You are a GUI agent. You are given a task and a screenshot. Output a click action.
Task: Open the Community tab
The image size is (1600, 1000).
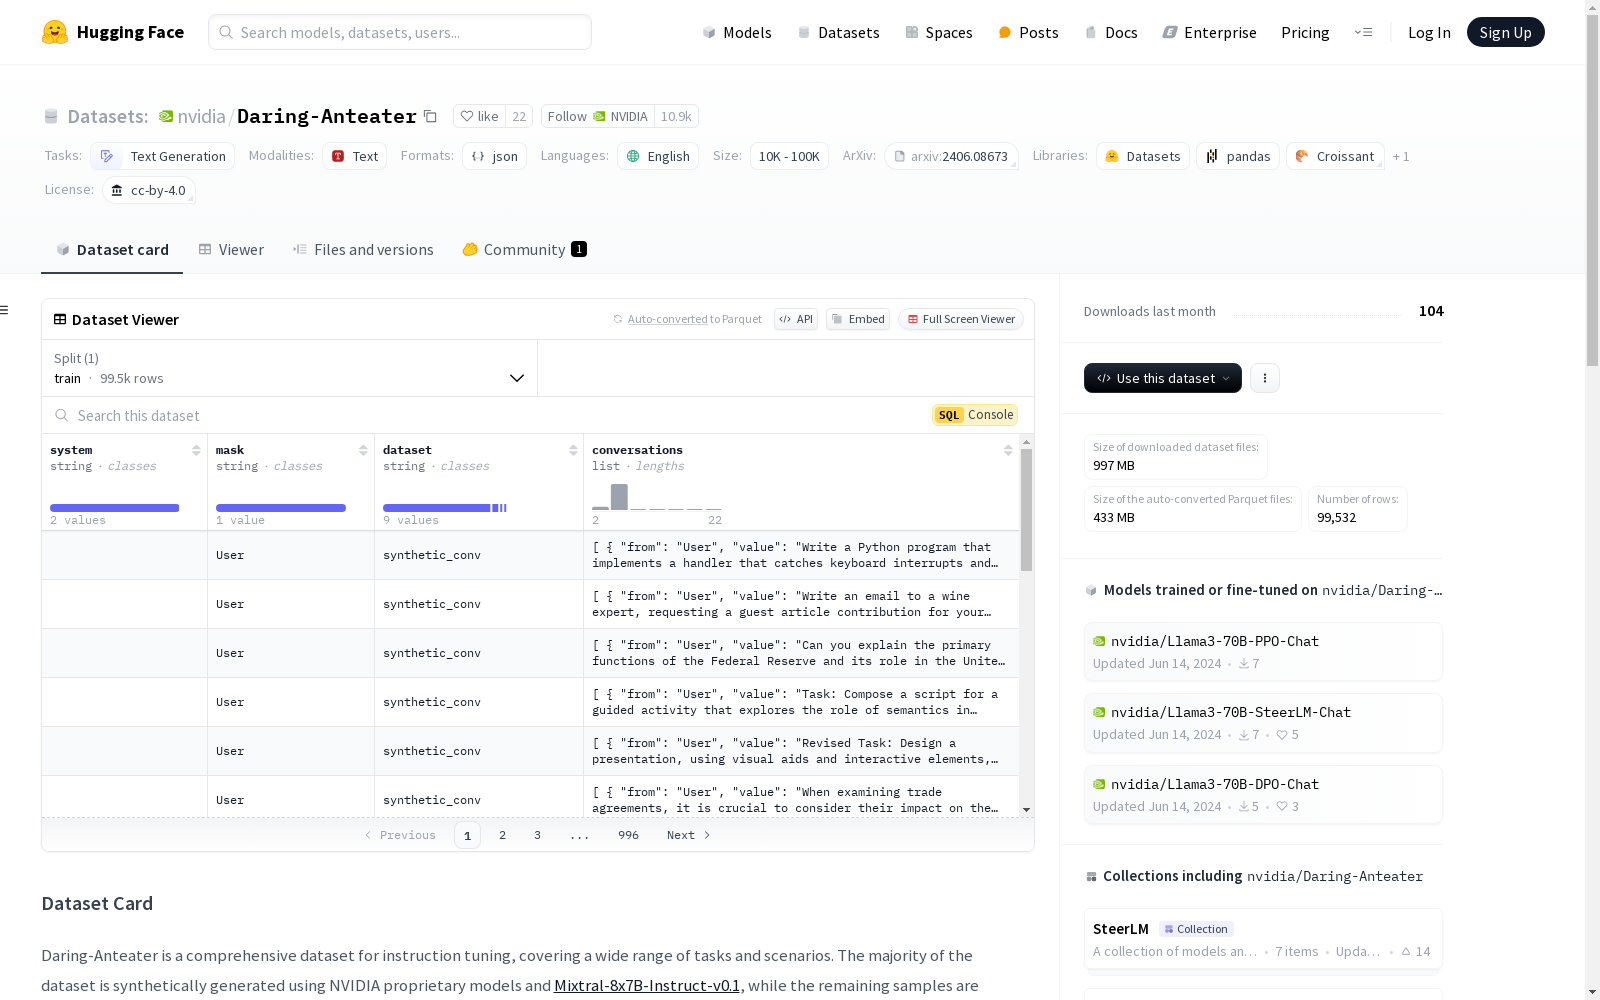coord(524,250)
